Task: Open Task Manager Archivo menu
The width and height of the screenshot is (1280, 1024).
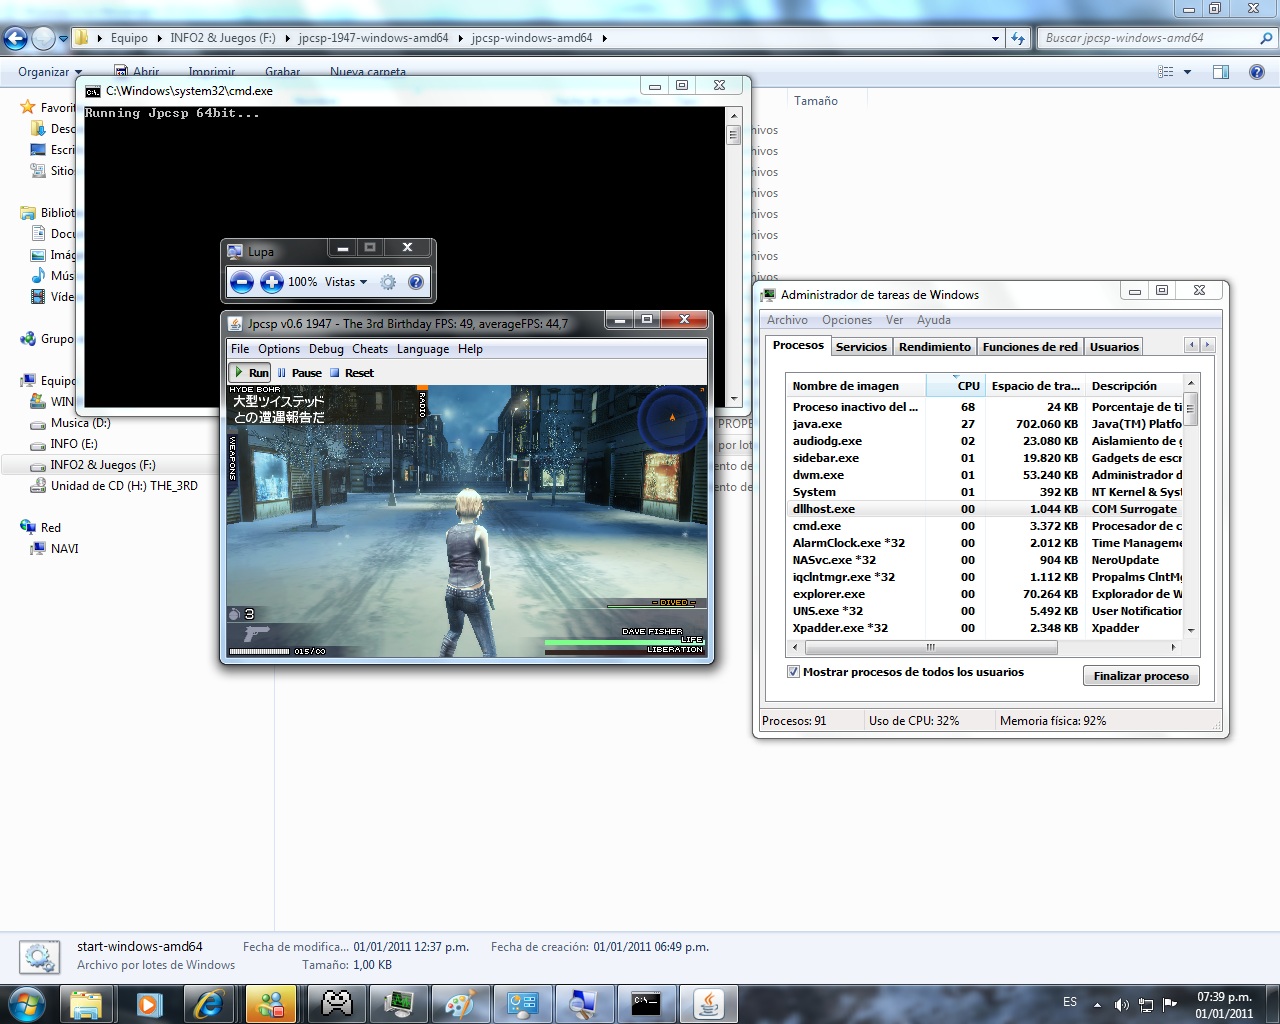Action: [787, 320]
